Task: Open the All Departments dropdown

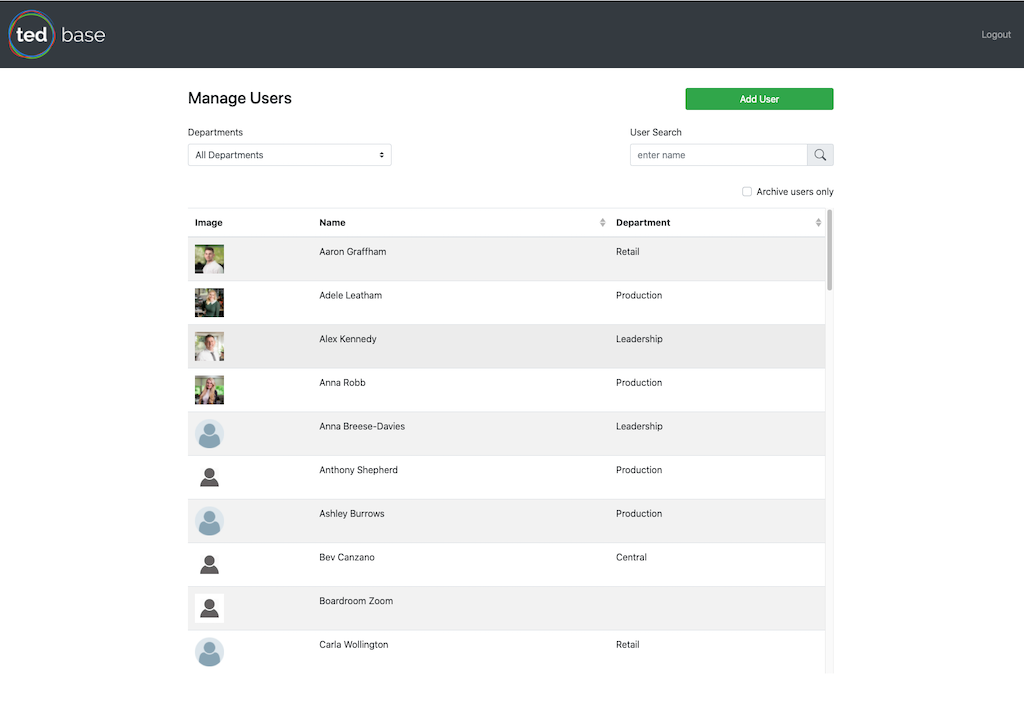Action: 289,155
